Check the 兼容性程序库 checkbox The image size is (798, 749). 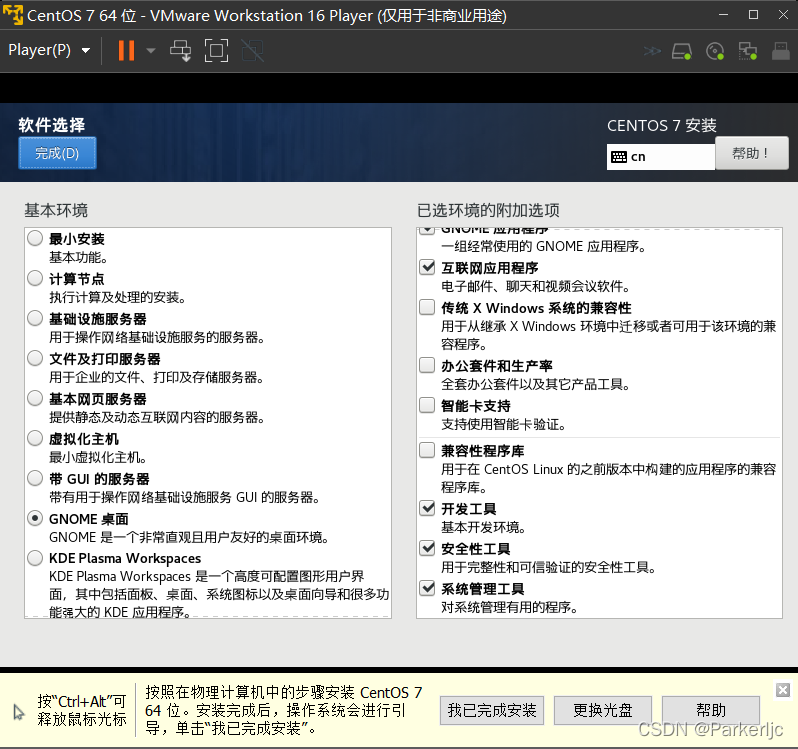[427, 450]
